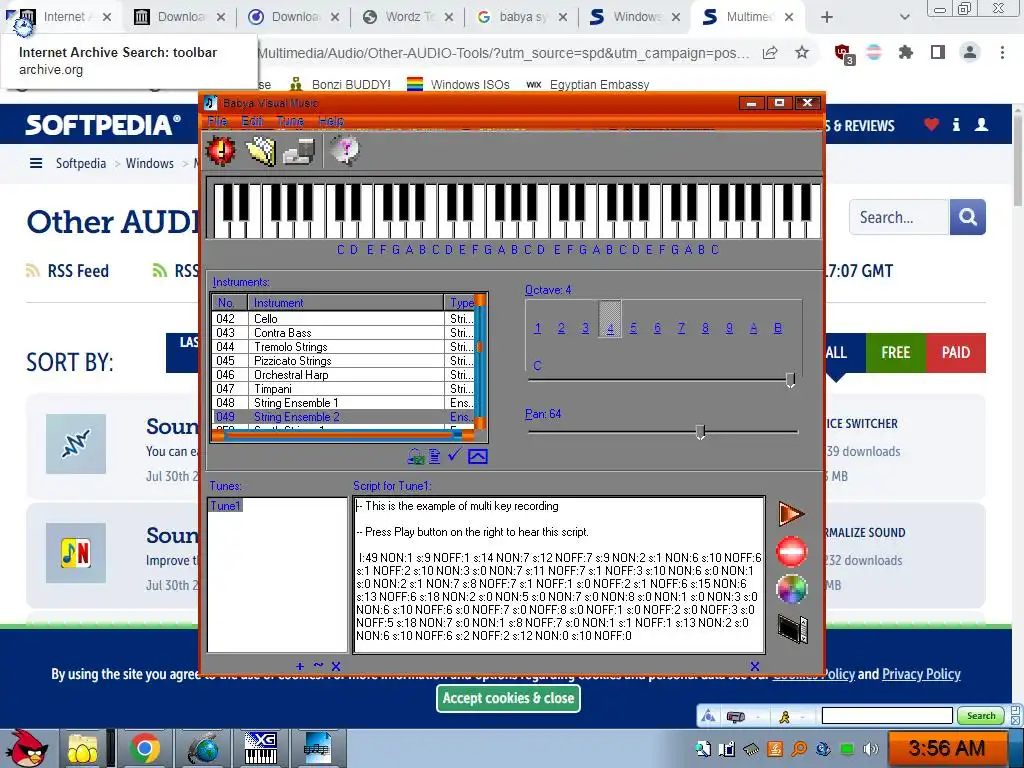The height and width of the screenshot is (768, 1024).
Task: Select String Ensemble 1 row
Action: tap(343, 403)
